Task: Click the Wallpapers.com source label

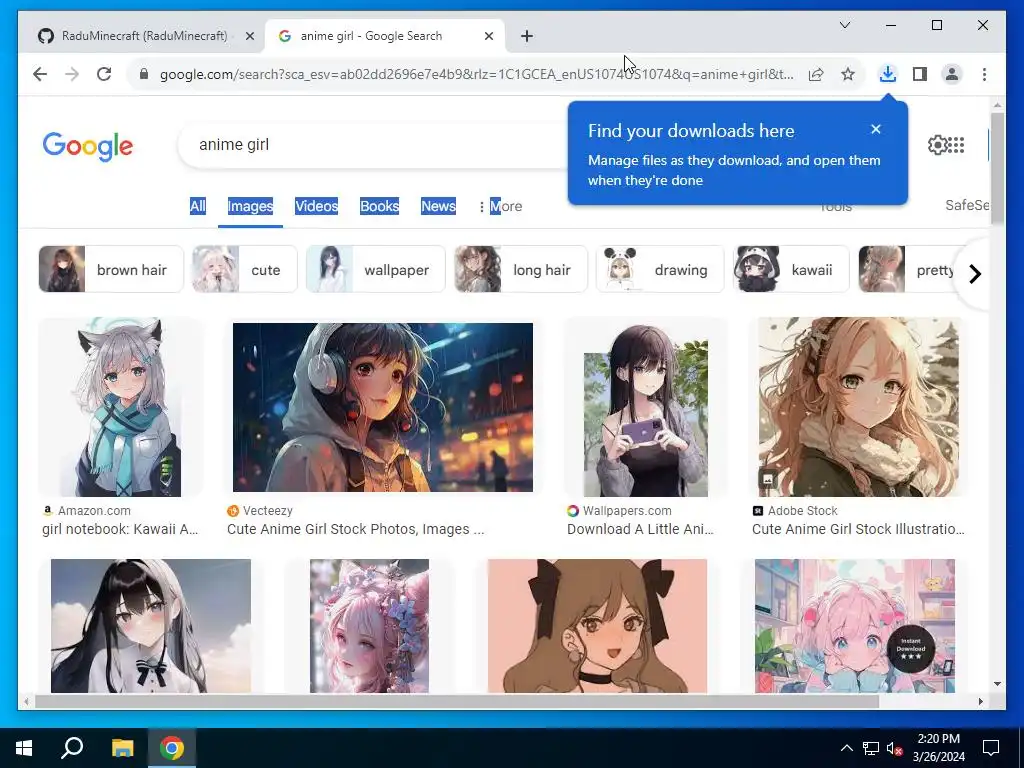Action: (x=627, y=511)
